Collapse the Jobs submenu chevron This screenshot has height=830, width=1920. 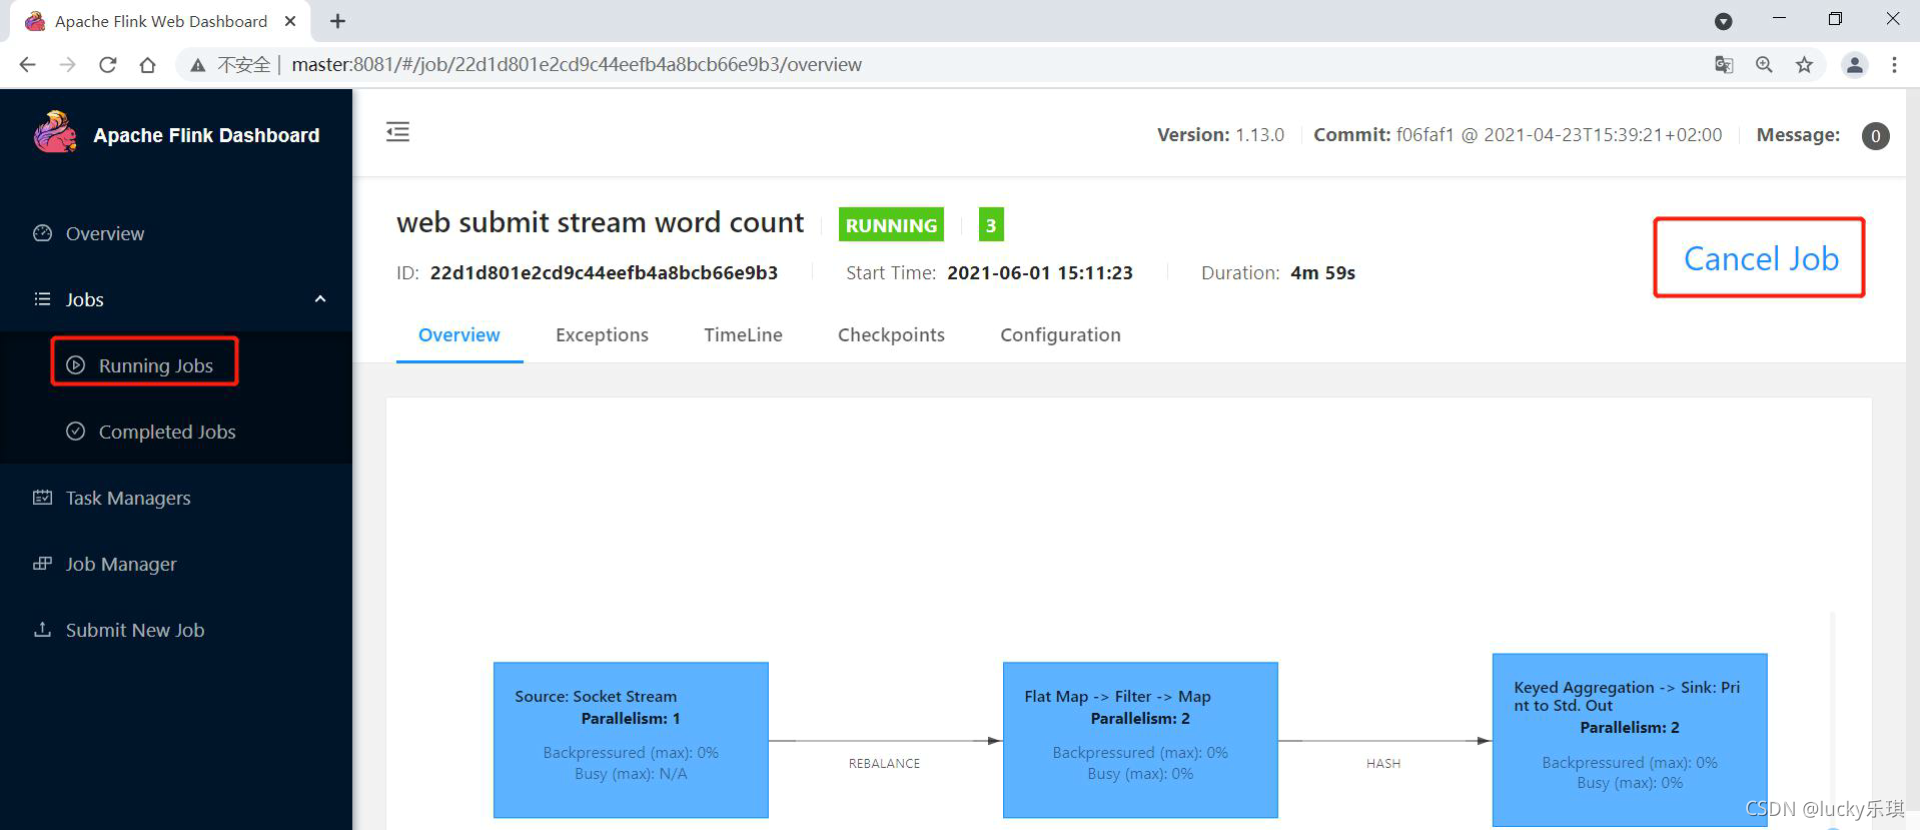[320, 299]
